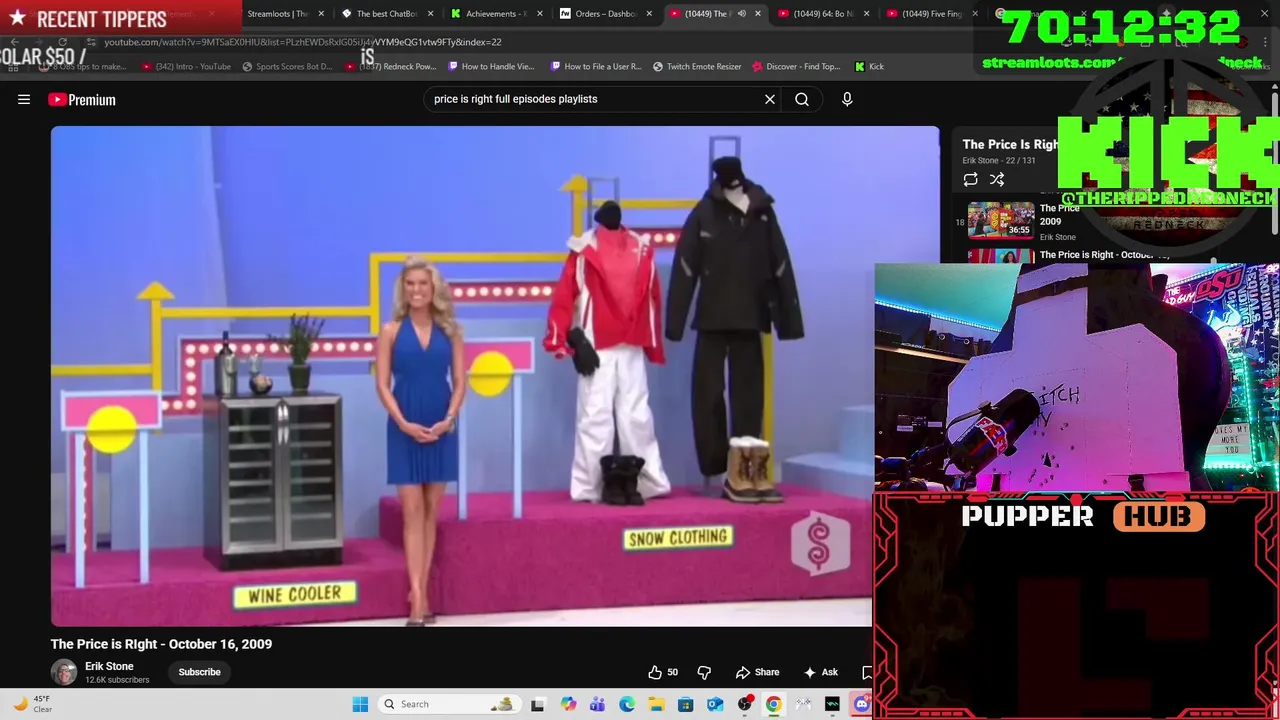
Task: Click the Share button
Action: (x=757, y=672)
